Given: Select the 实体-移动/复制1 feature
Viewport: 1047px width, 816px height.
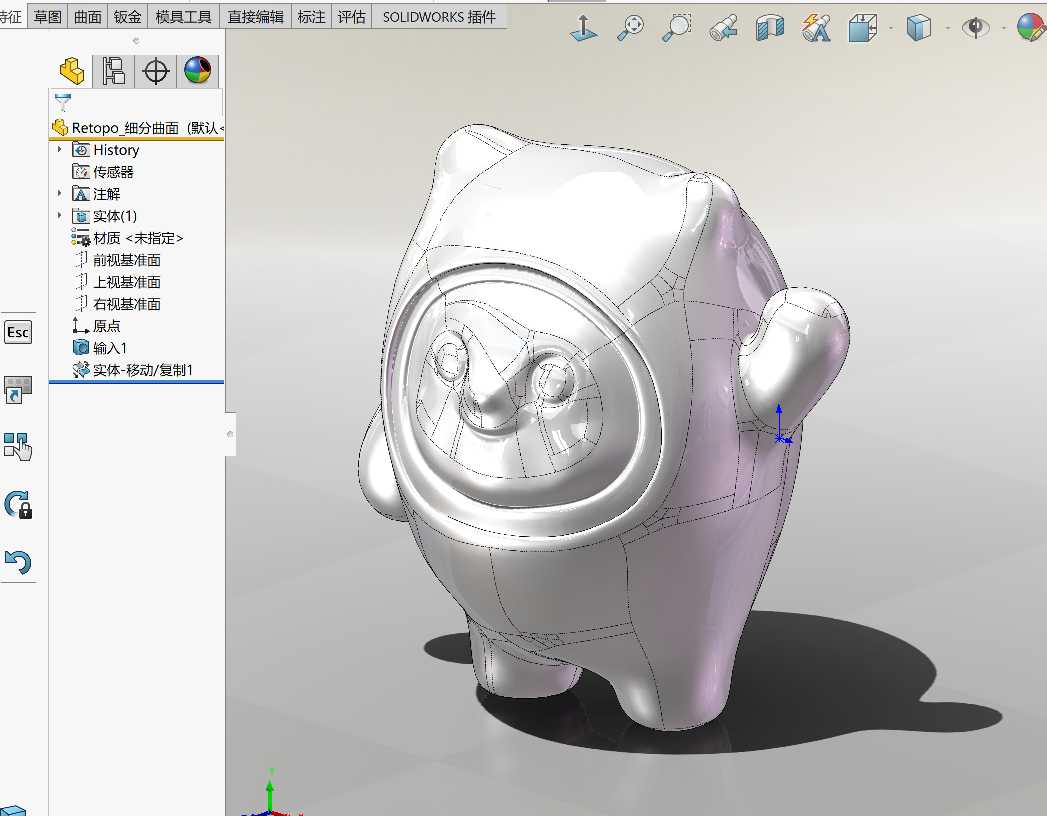Looking at the screenshot, I should coord(133,370).
